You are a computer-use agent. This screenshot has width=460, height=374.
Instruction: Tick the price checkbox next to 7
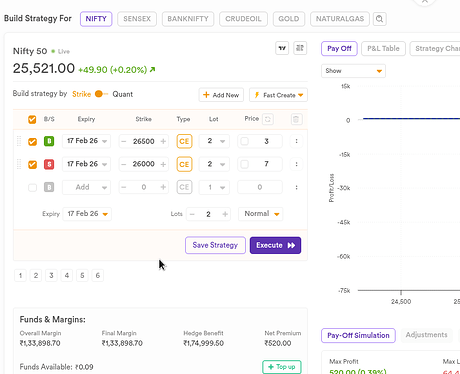[244, 164]
